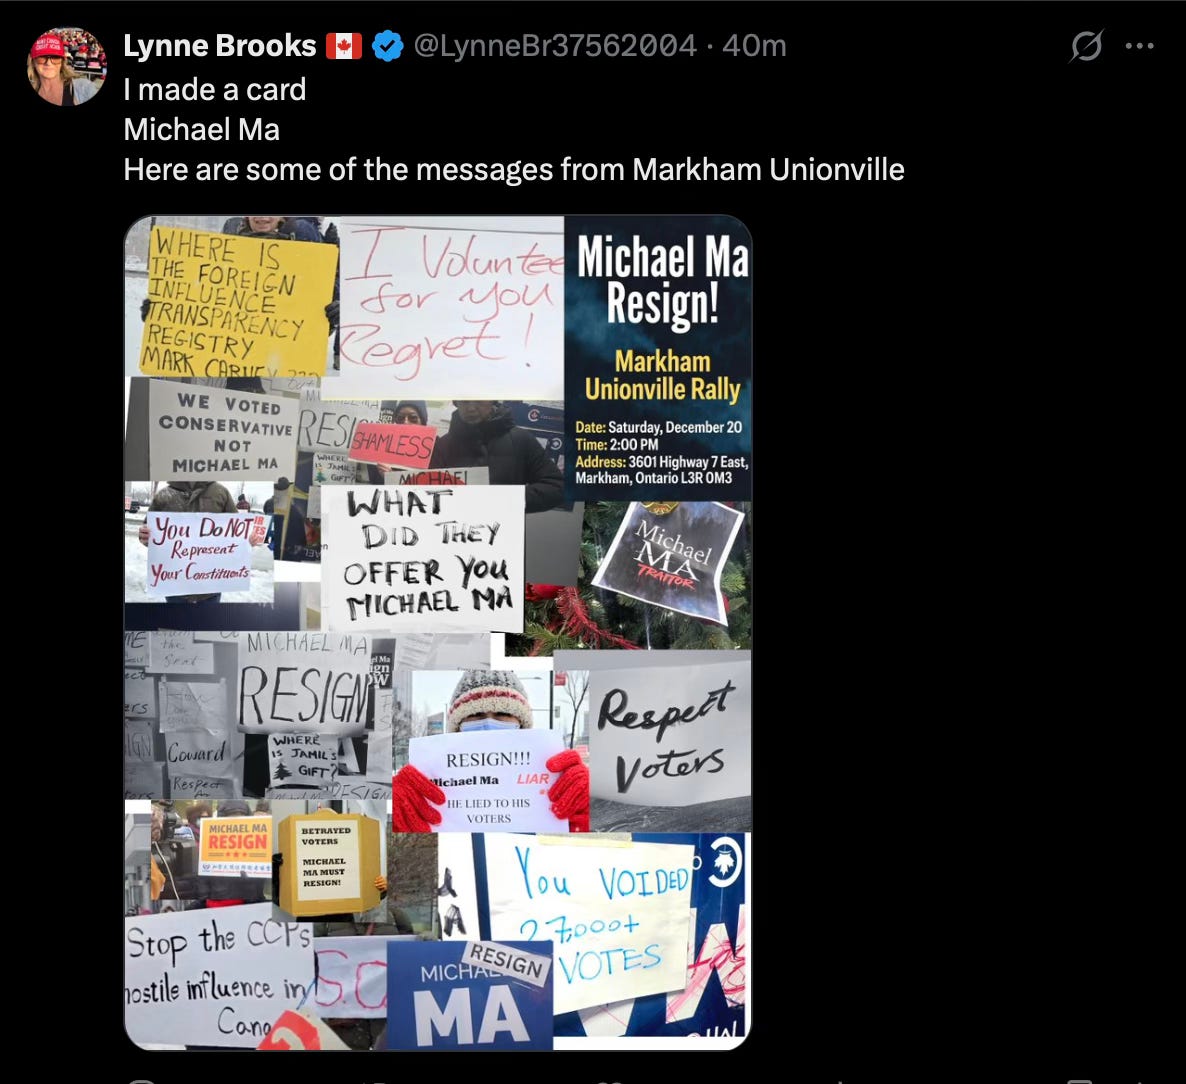This screenshot has height=1084, width=1186.
Task: Click the Canadian flag emoji beside the name
Action: 344,46
